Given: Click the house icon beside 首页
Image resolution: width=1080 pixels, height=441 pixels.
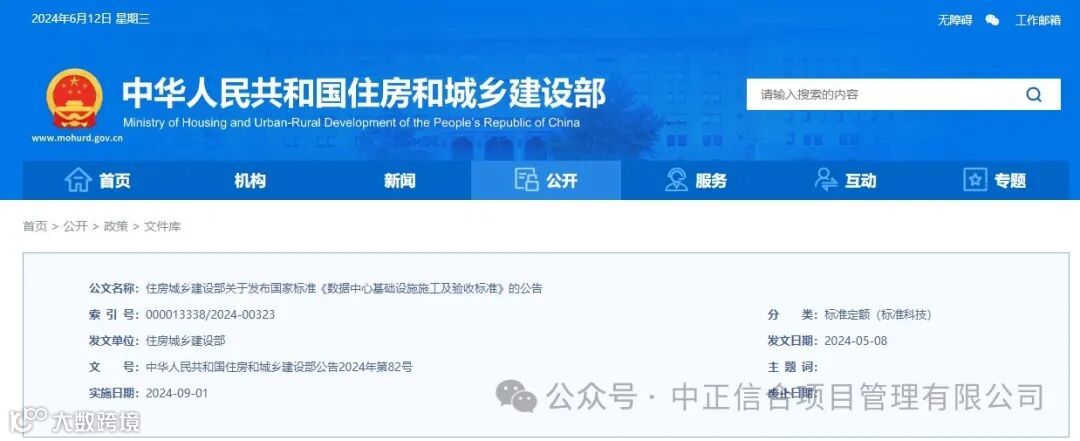Looking at the screenshot, I should pyautogui.click(x=78, y=180).
